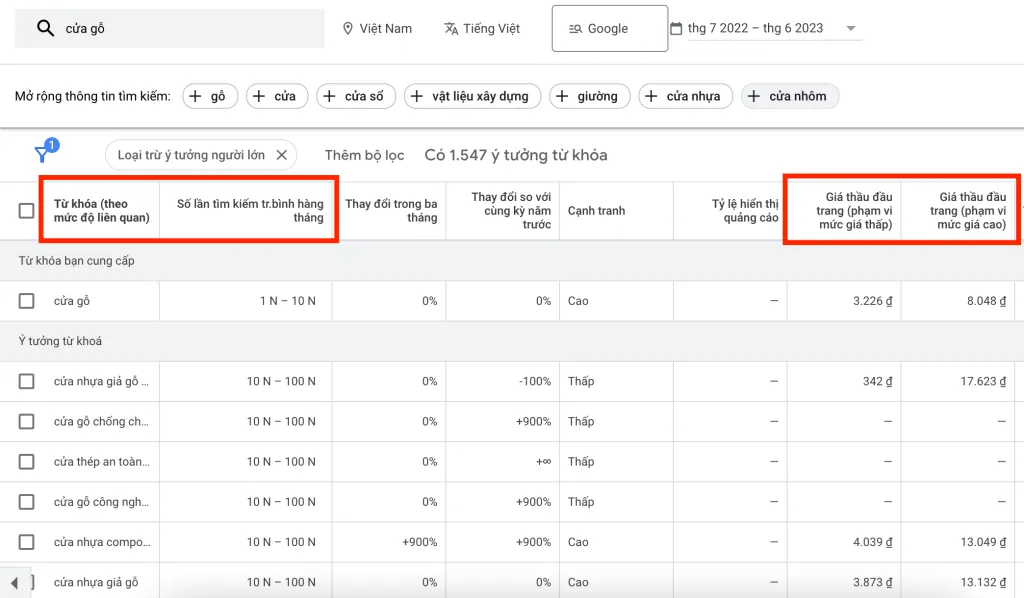Screen dimensions: 1024x598
Task: Check the 'cửa gỗ công ngh...' row
Action: pyautogui.click(x=26, y=502)
